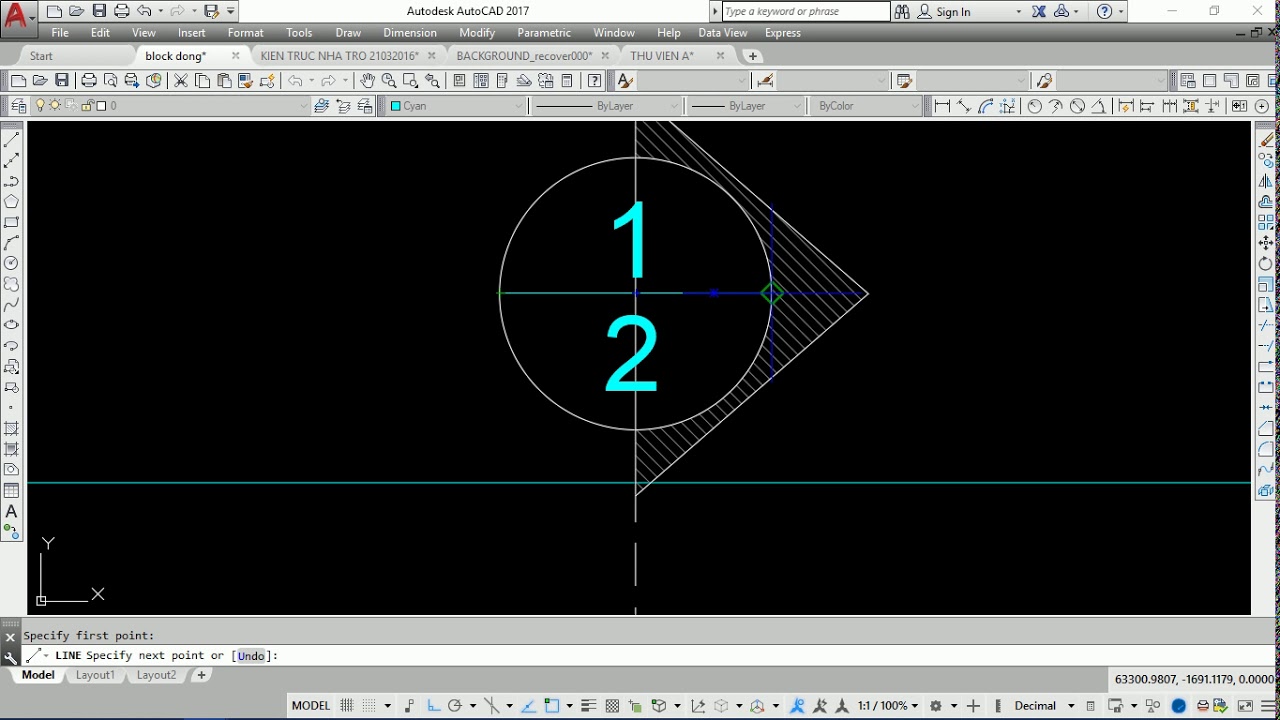Add a new drawing tab with plus
The height and width of the screenshot is (720, 1280).
point(753,56)
